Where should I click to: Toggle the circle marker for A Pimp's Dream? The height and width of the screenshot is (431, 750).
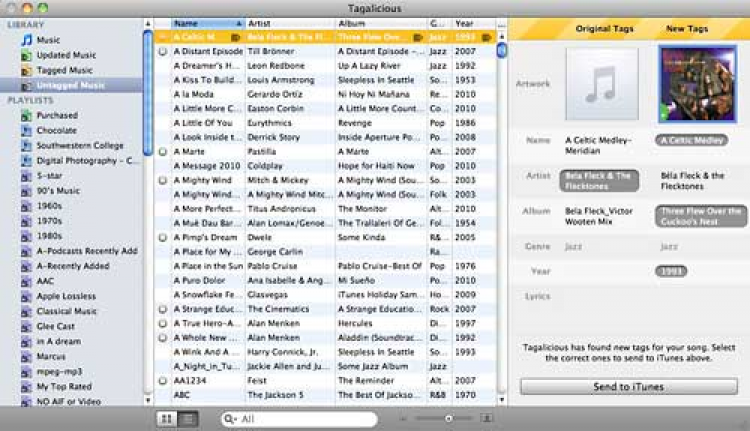click(x=163, y=237)
